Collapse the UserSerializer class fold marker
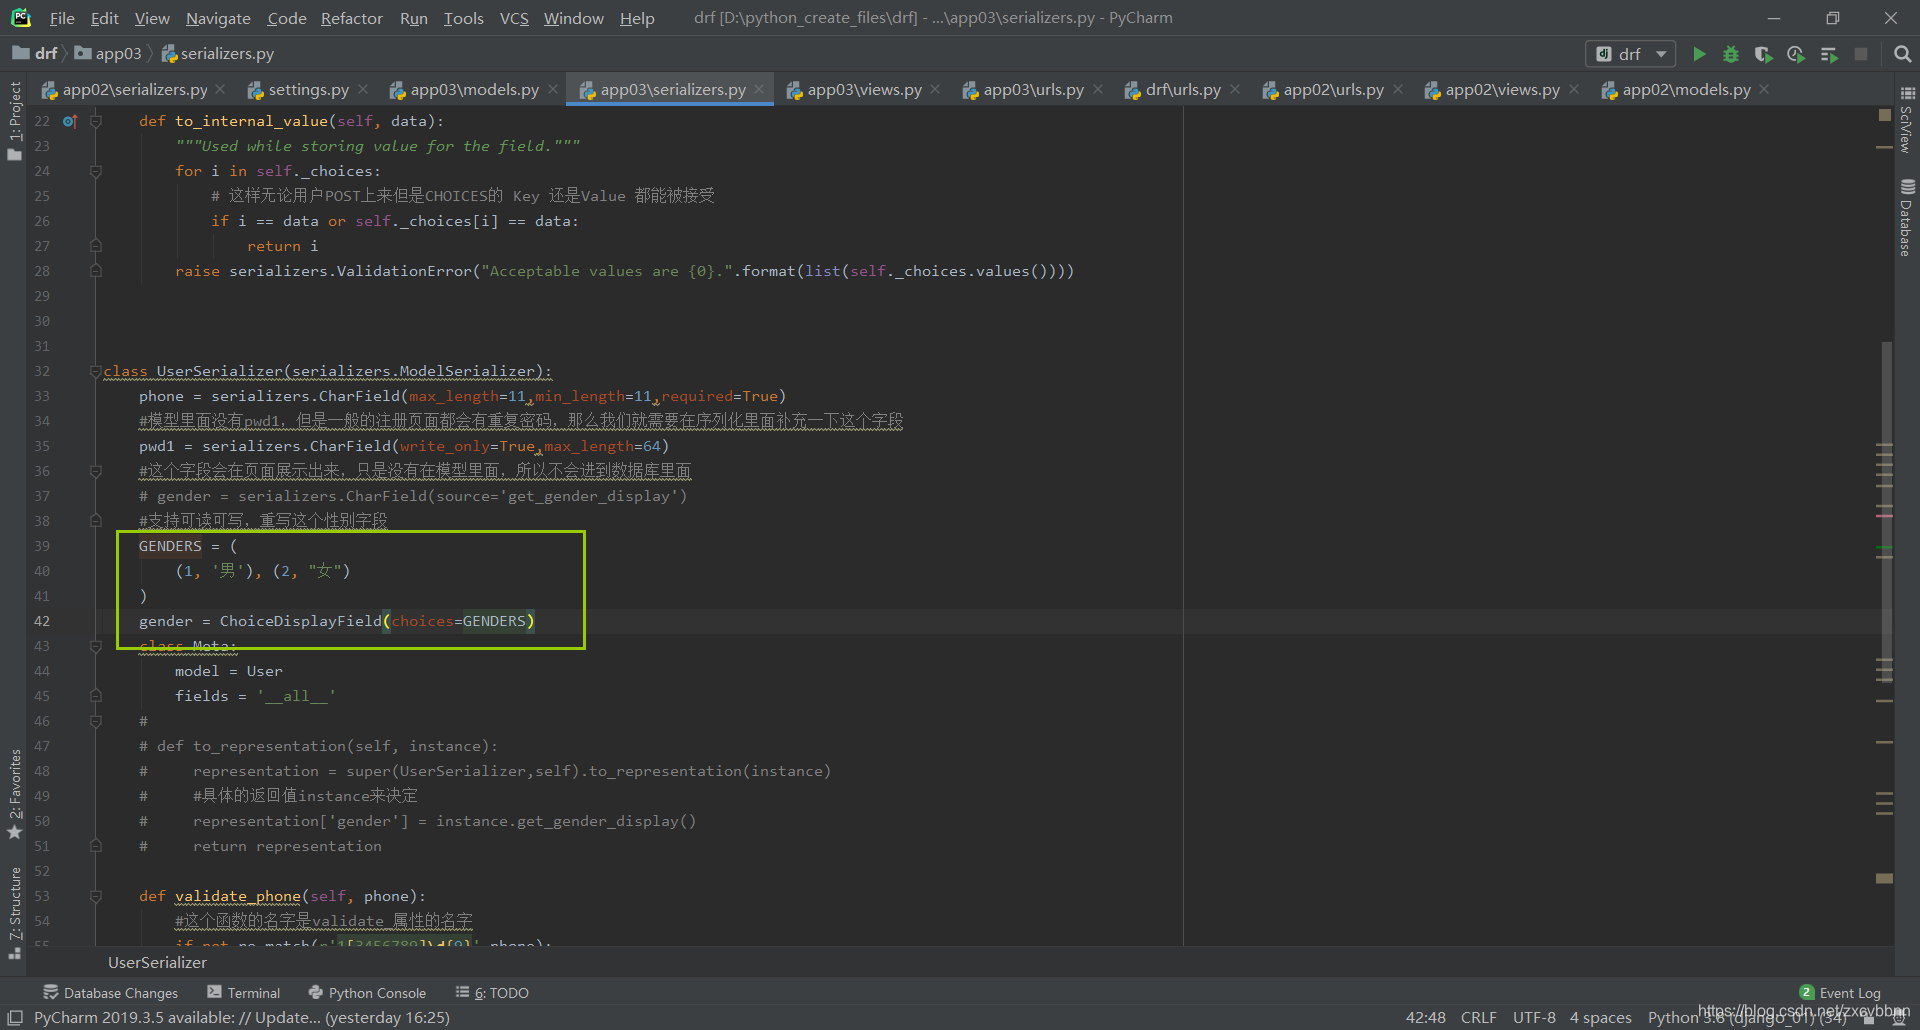This screenshot has width=1920, height=1030. 96,371
